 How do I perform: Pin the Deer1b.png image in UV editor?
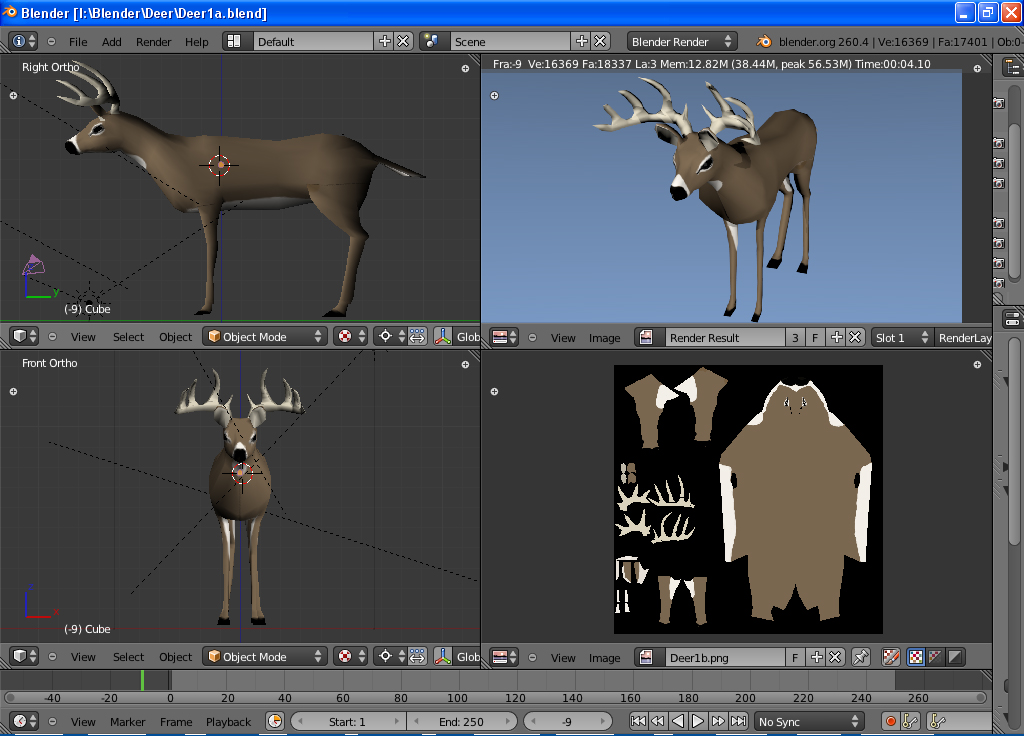[861, 657]
